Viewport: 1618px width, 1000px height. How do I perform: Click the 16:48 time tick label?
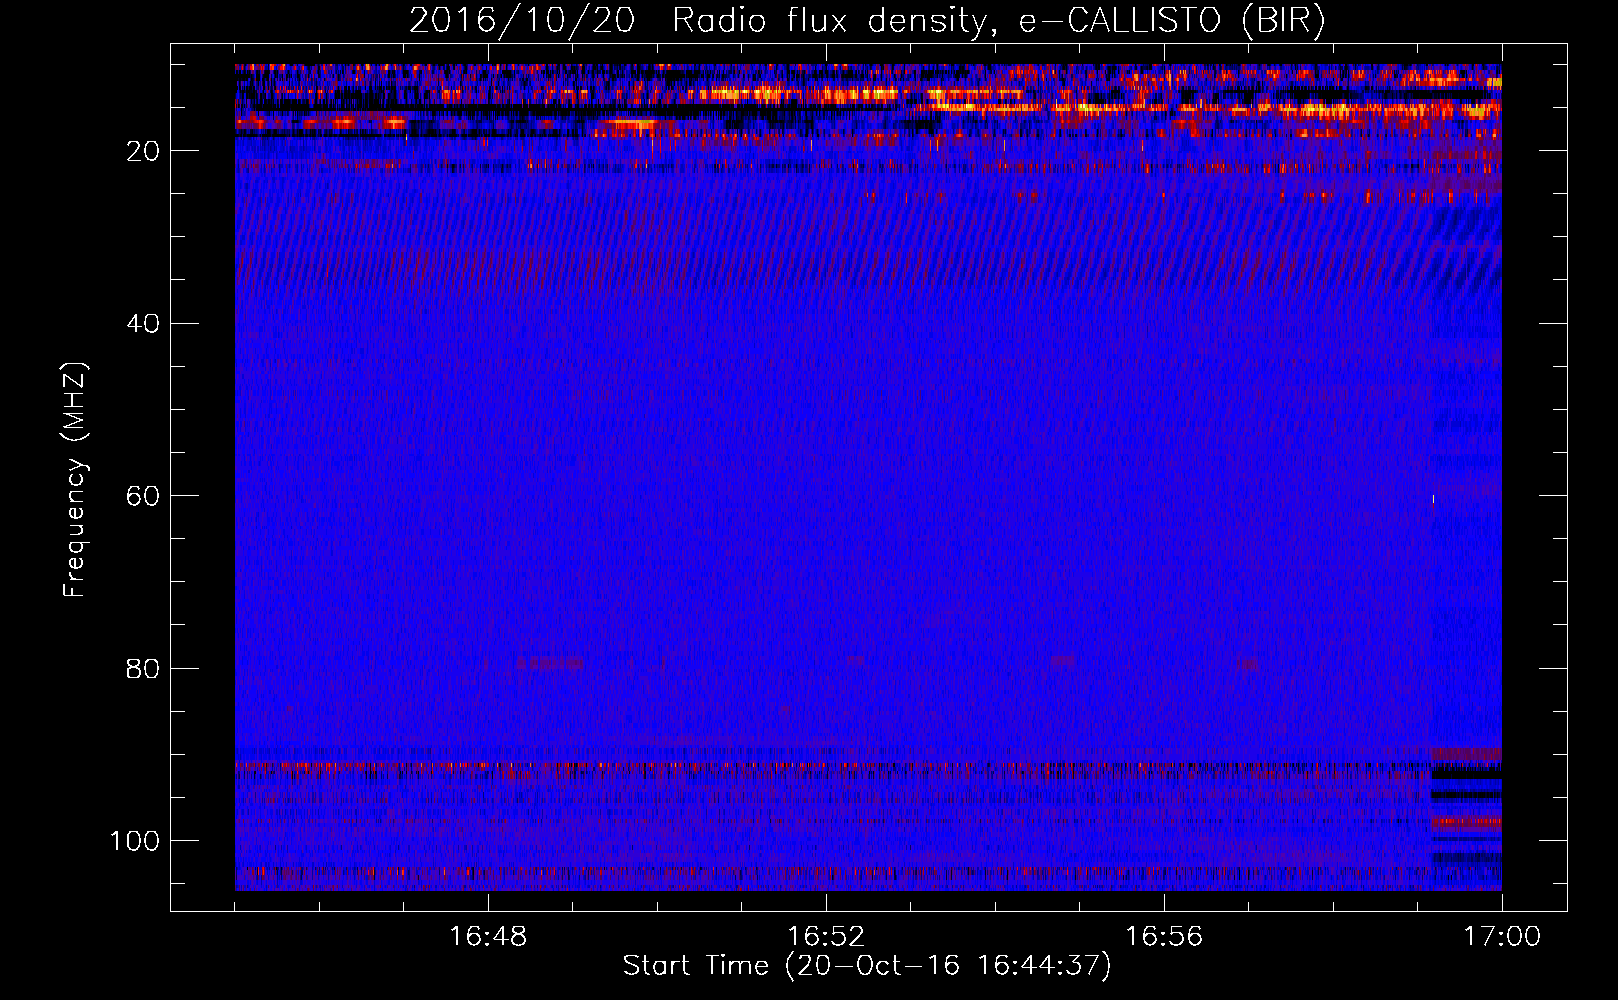coord(488,937)
